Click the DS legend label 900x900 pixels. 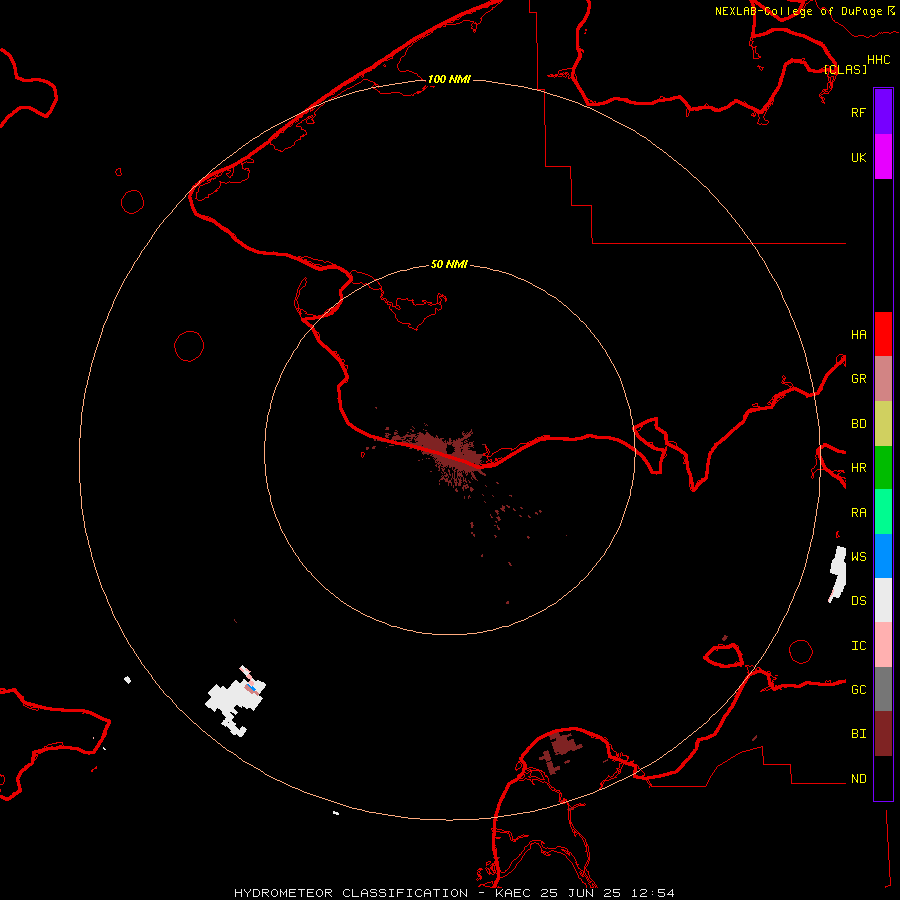pyautogui.click(x=858, y=600)
